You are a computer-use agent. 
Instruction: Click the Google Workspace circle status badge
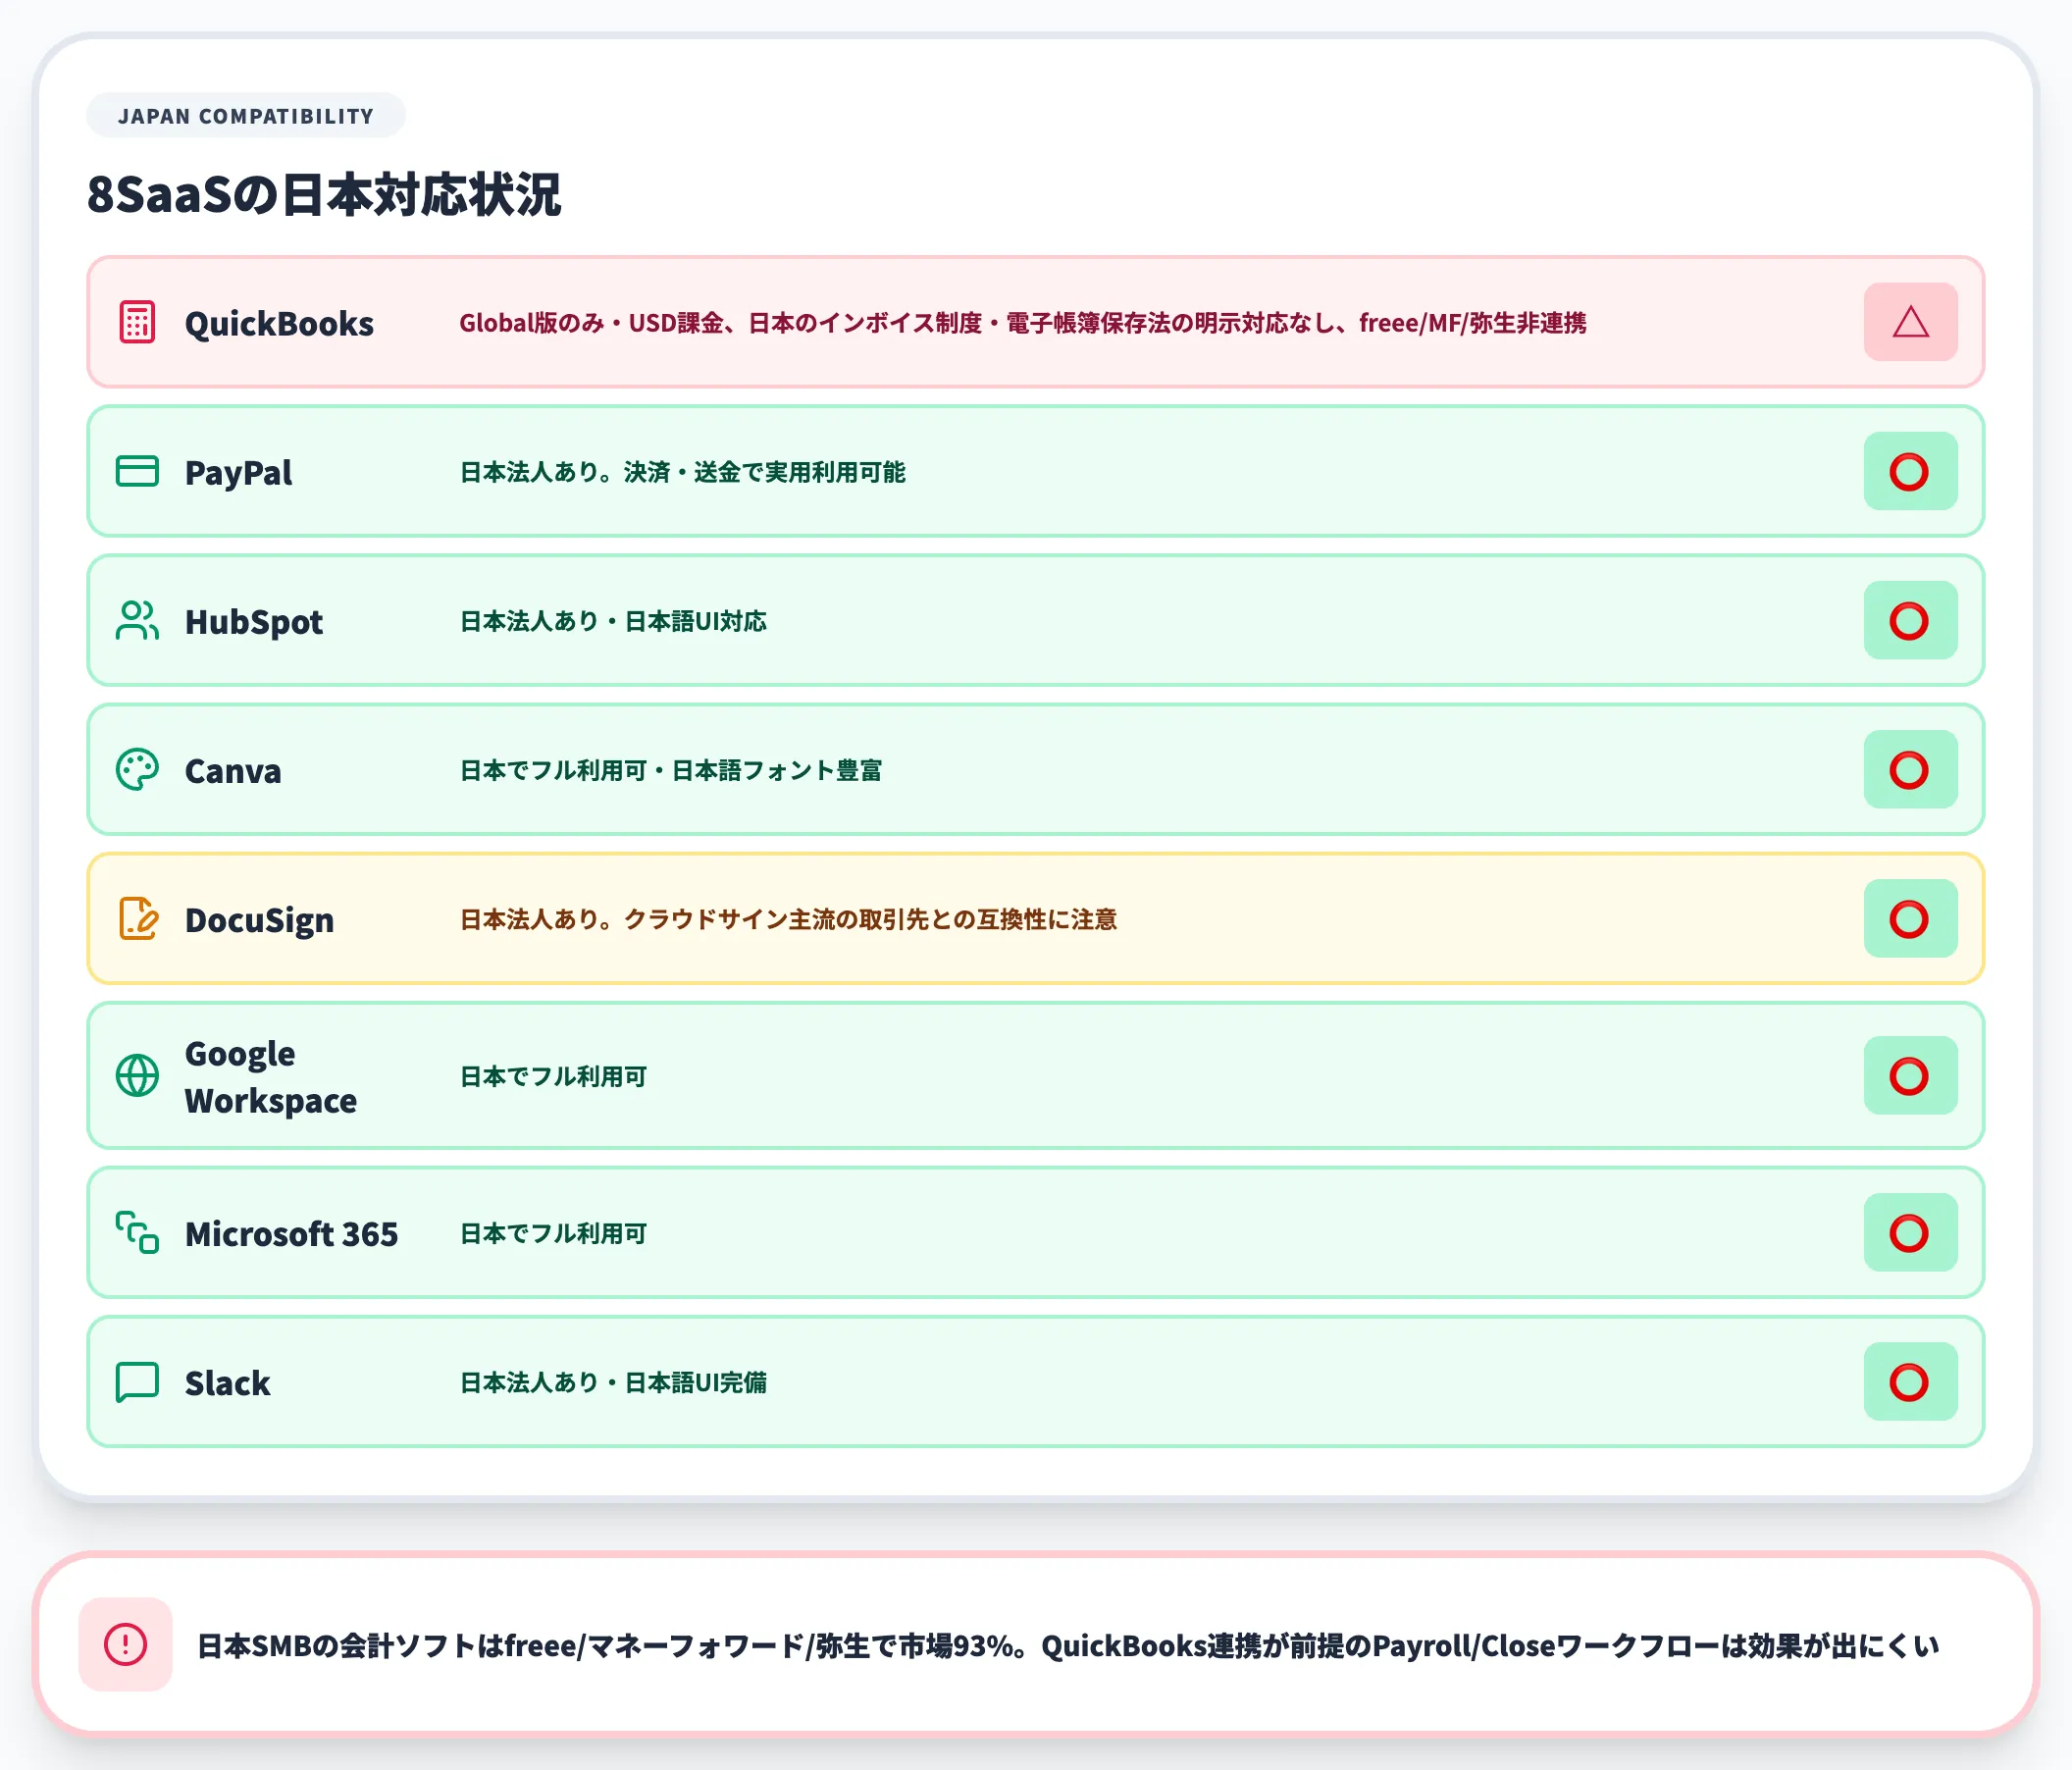coord(1910,1076)
